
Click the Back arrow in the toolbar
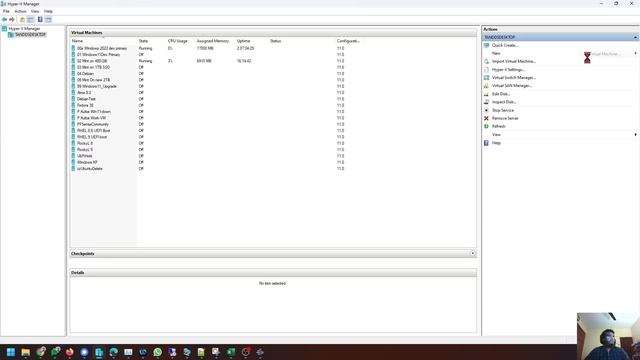(4, 20)
